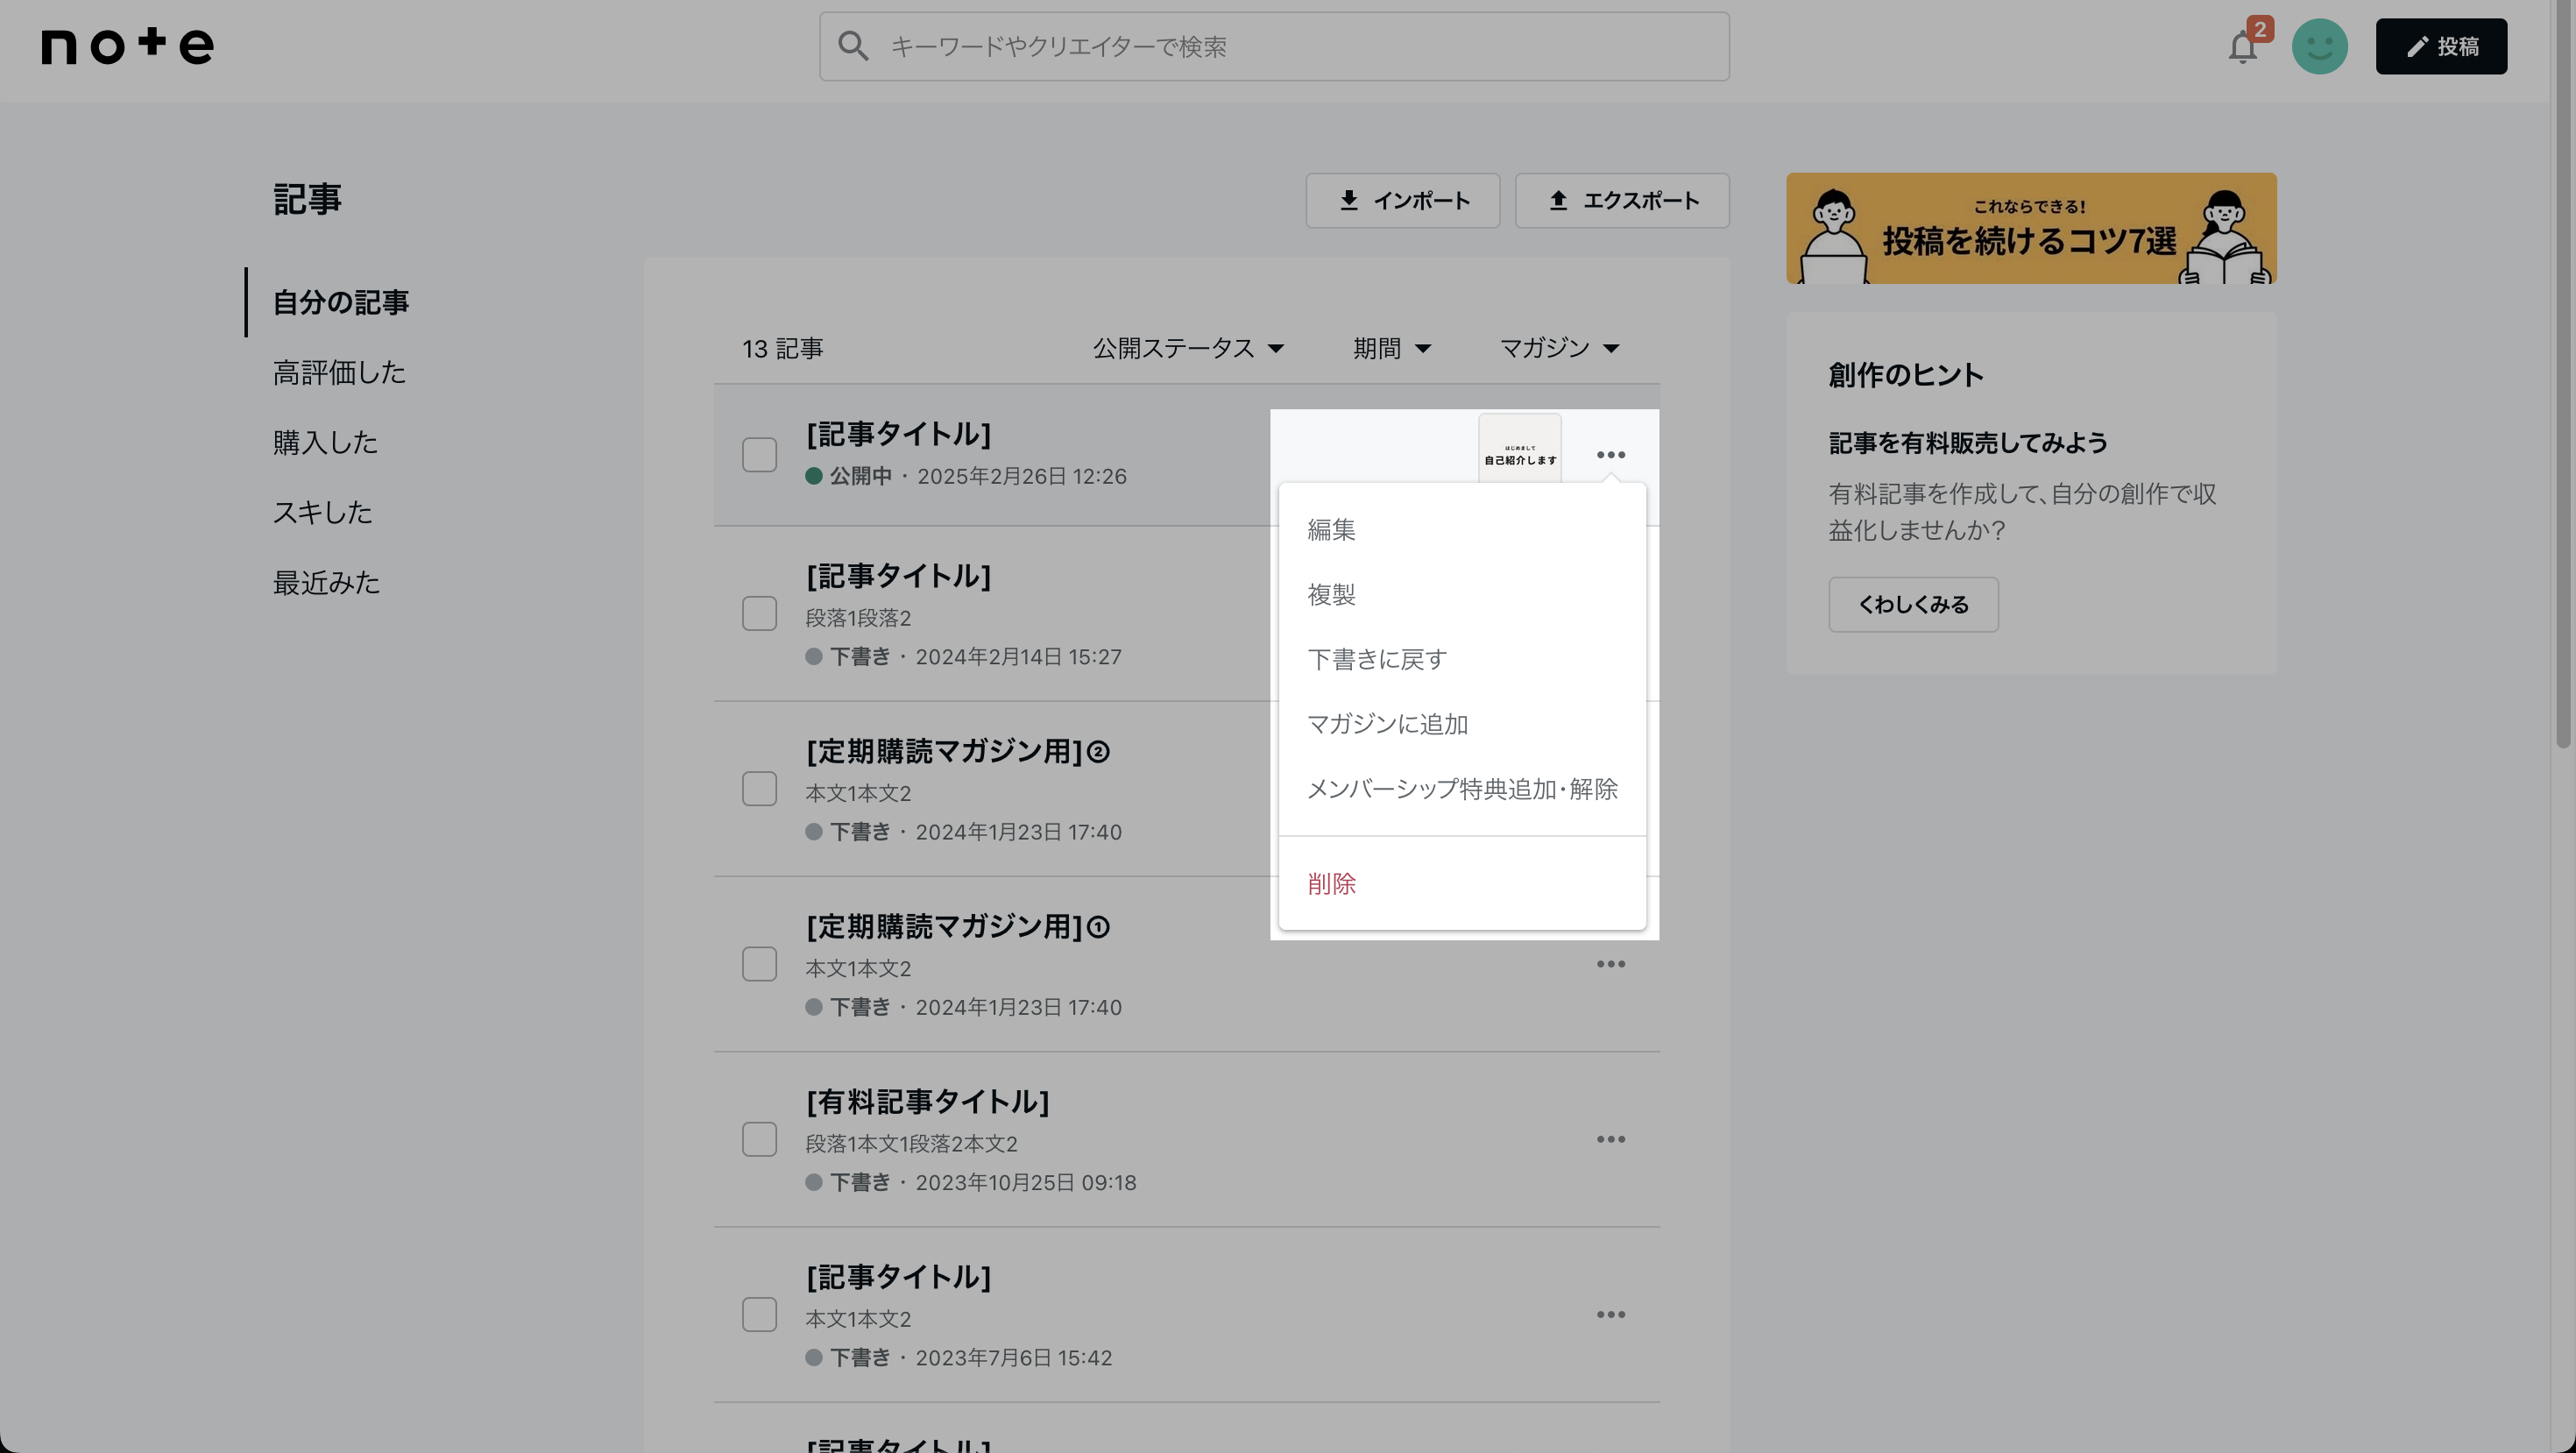Select メンバーシップ特典追加・解除 menu item
2576x1453 pixels.
[1462, 789]
